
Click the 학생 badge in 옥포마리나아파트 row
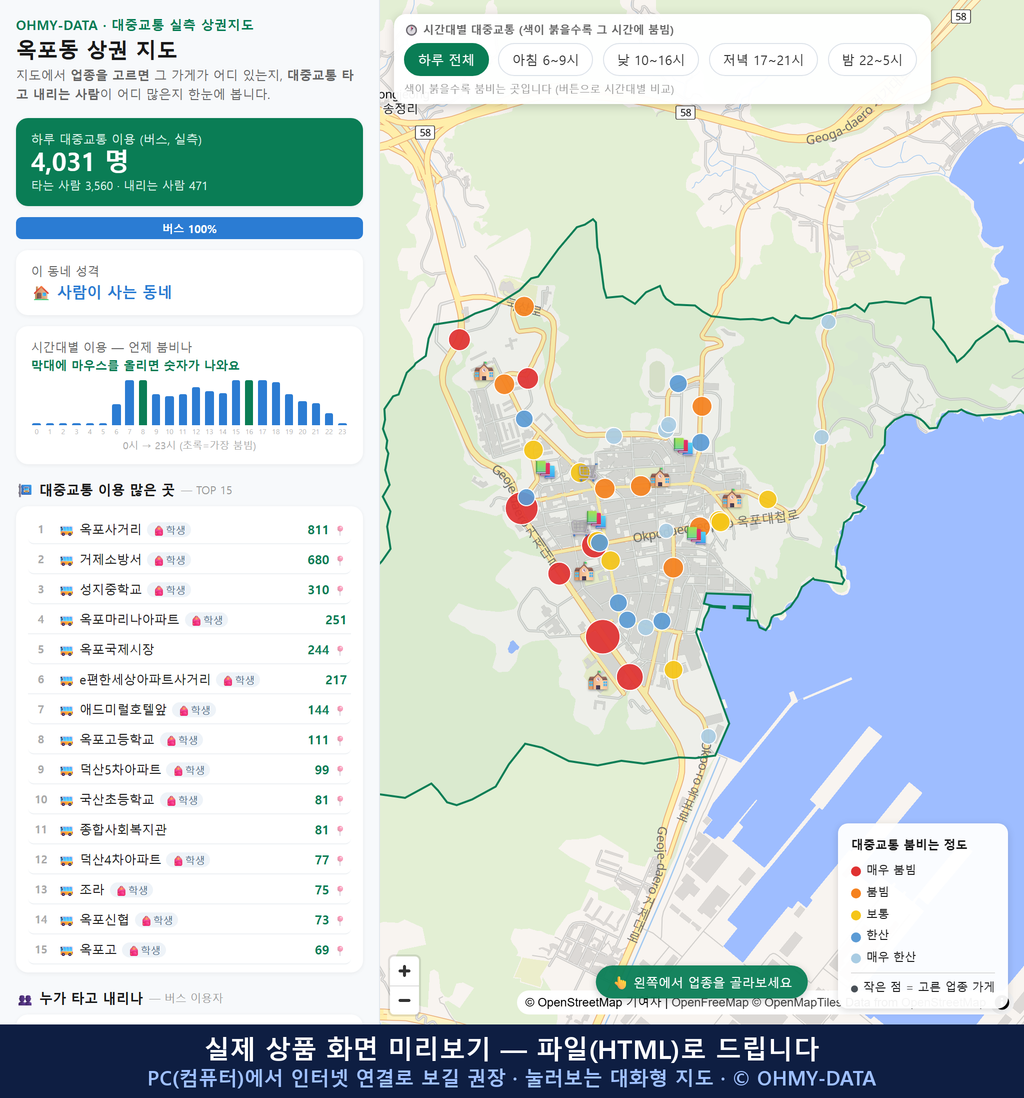click(208, 620)
